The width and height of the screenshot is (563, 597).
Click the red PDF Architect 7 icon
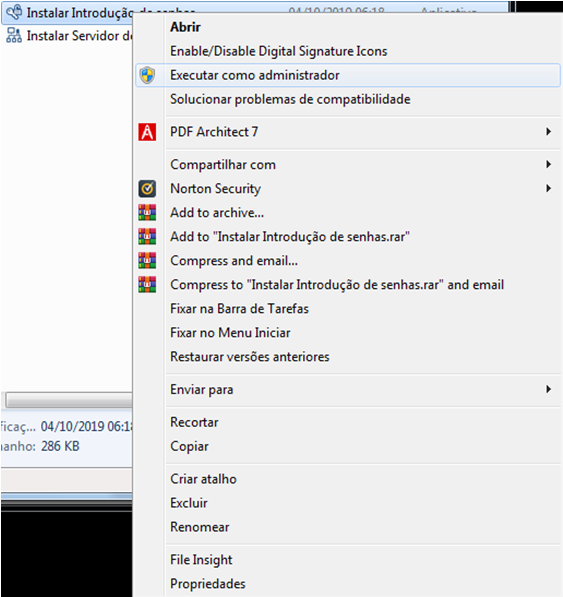tap(147, 132)
